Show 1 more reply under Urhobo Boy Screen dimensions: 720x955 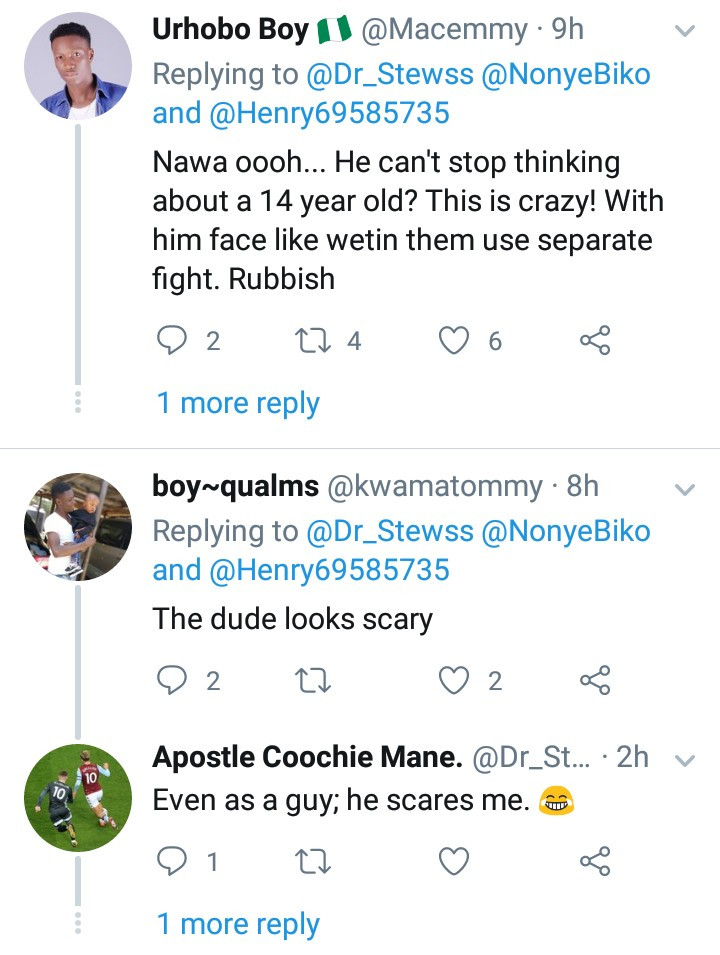tap(238, 403)
